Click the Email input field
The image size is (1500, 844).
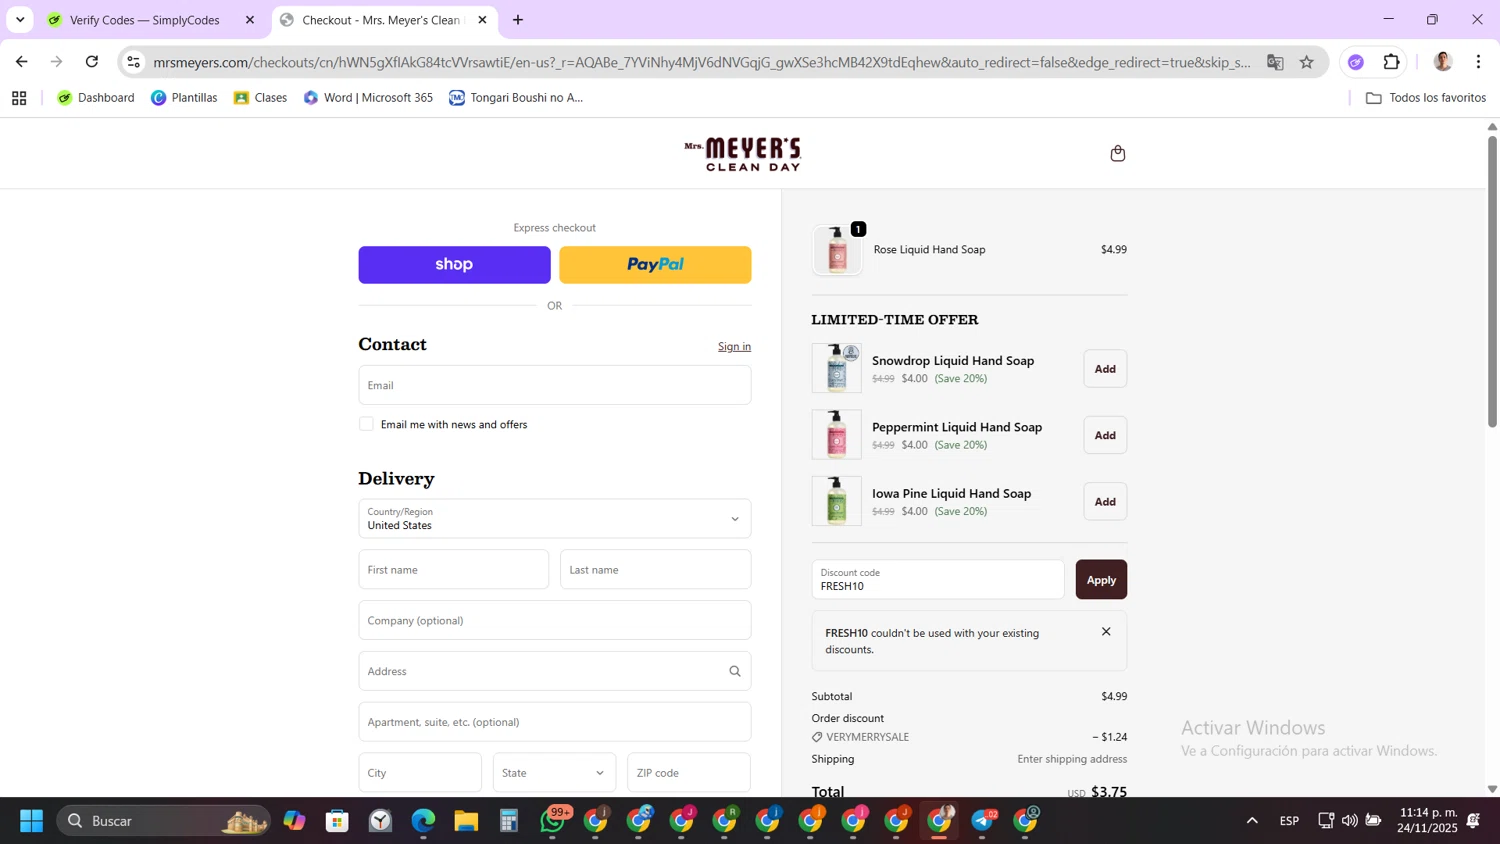click(x=555, y=385)
